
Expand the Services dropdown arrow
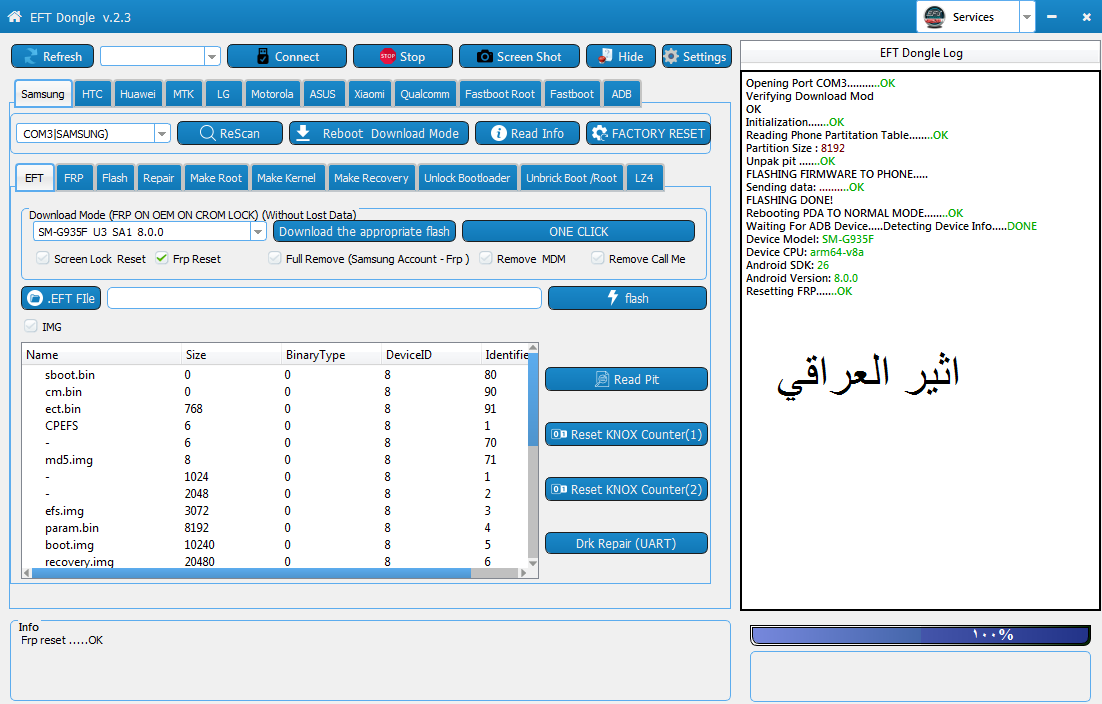pyautogui.click(x=1027, y=17)
